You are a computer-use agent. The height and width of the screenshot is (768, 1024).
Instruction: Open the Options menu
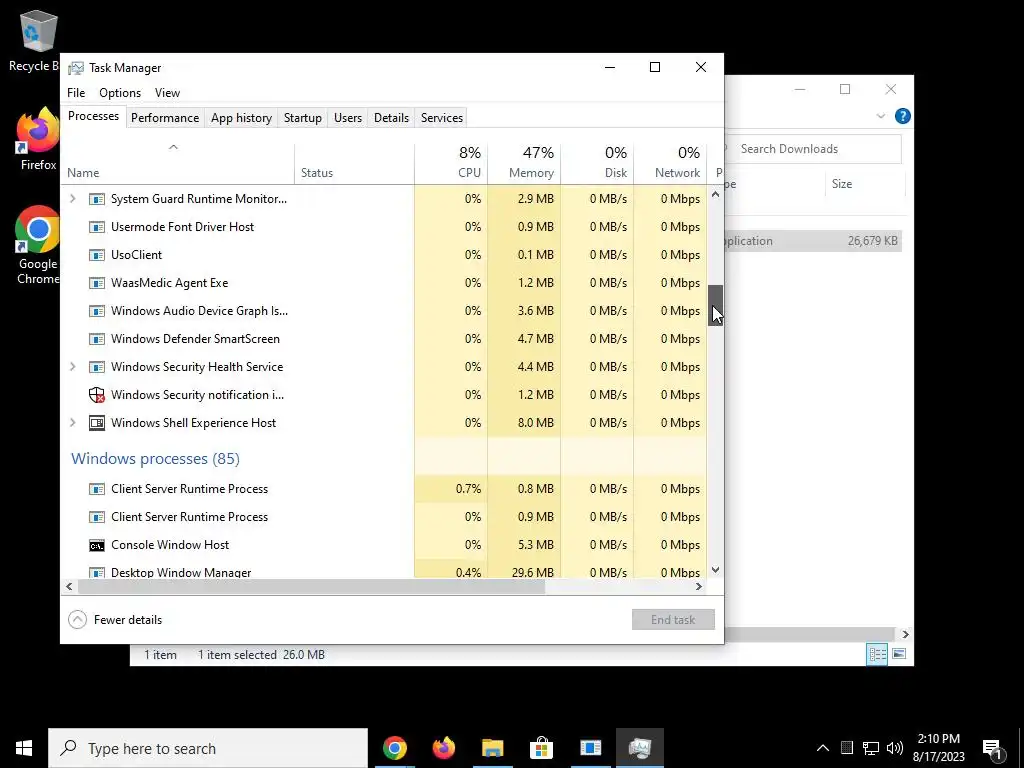tap(120, 93)
